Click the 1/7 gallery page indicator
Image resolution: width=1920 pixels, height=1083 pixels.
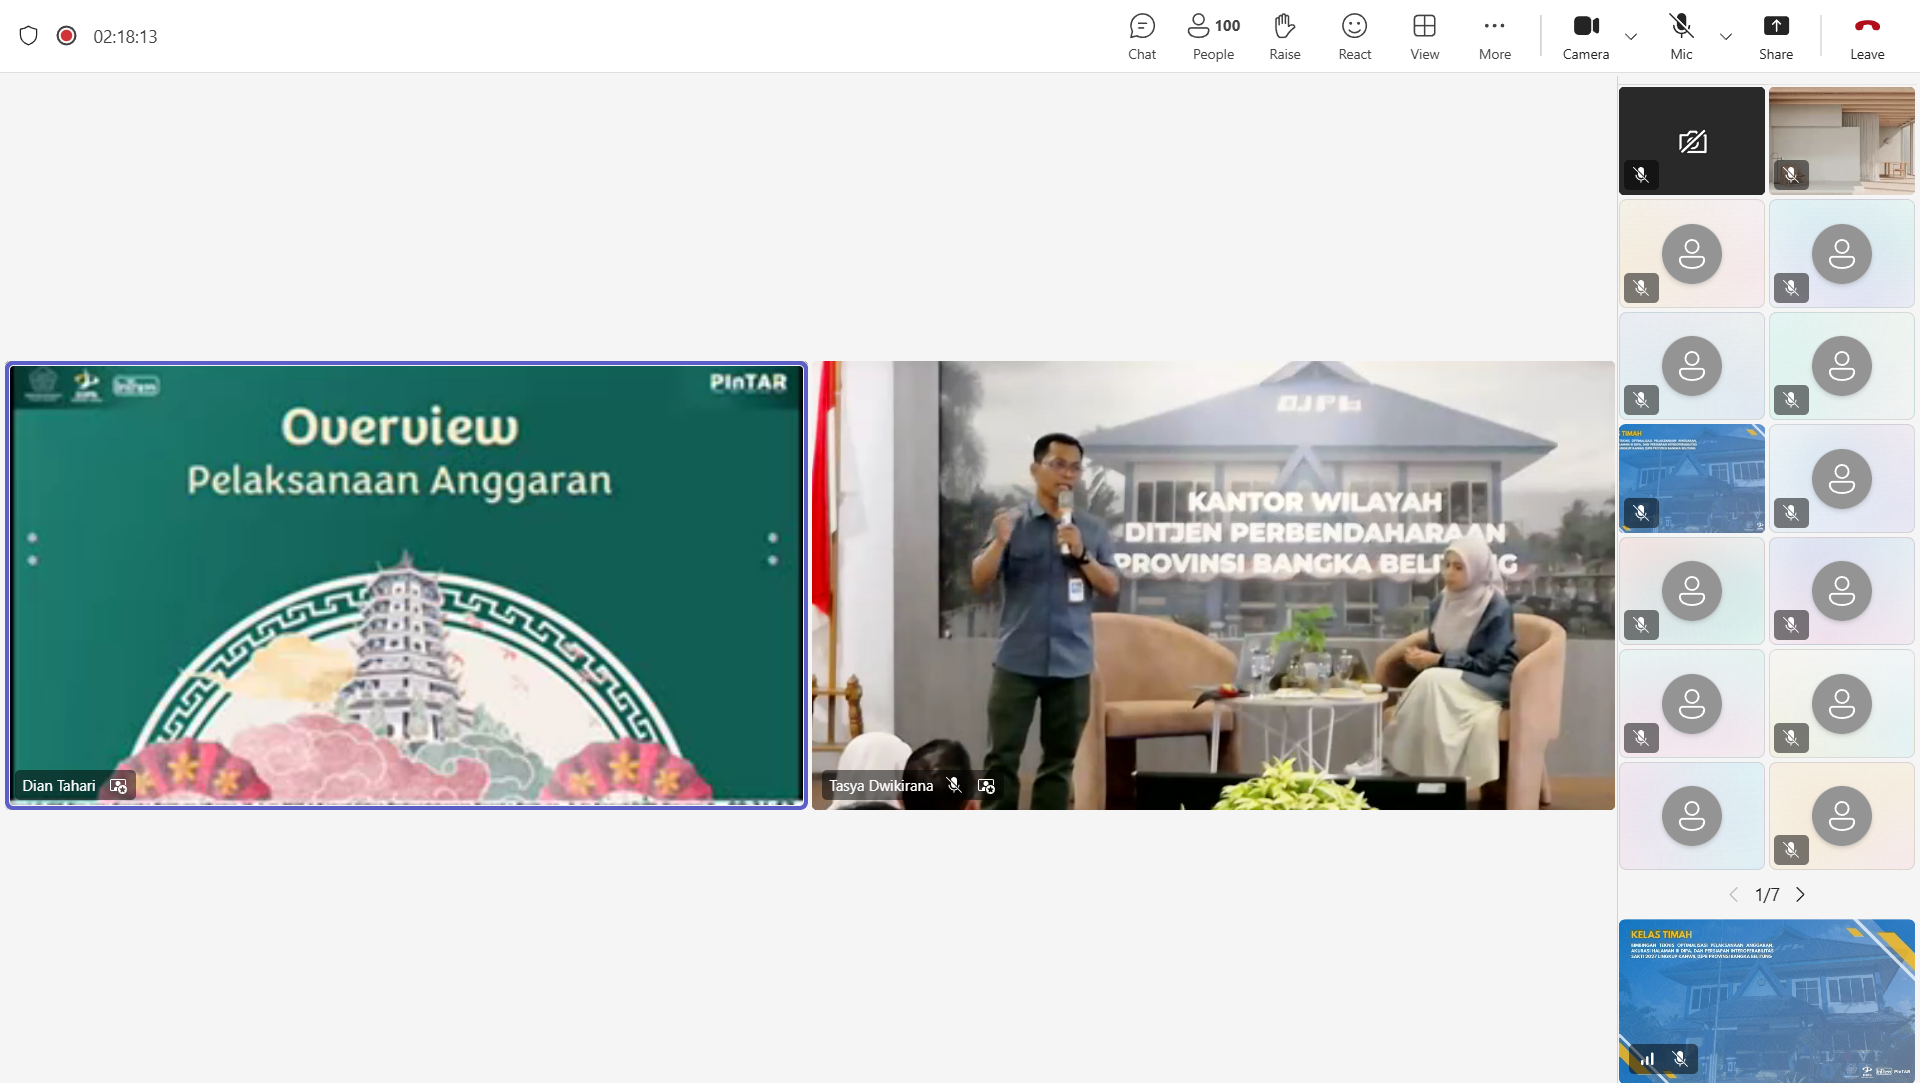[x=1767, y=895]
